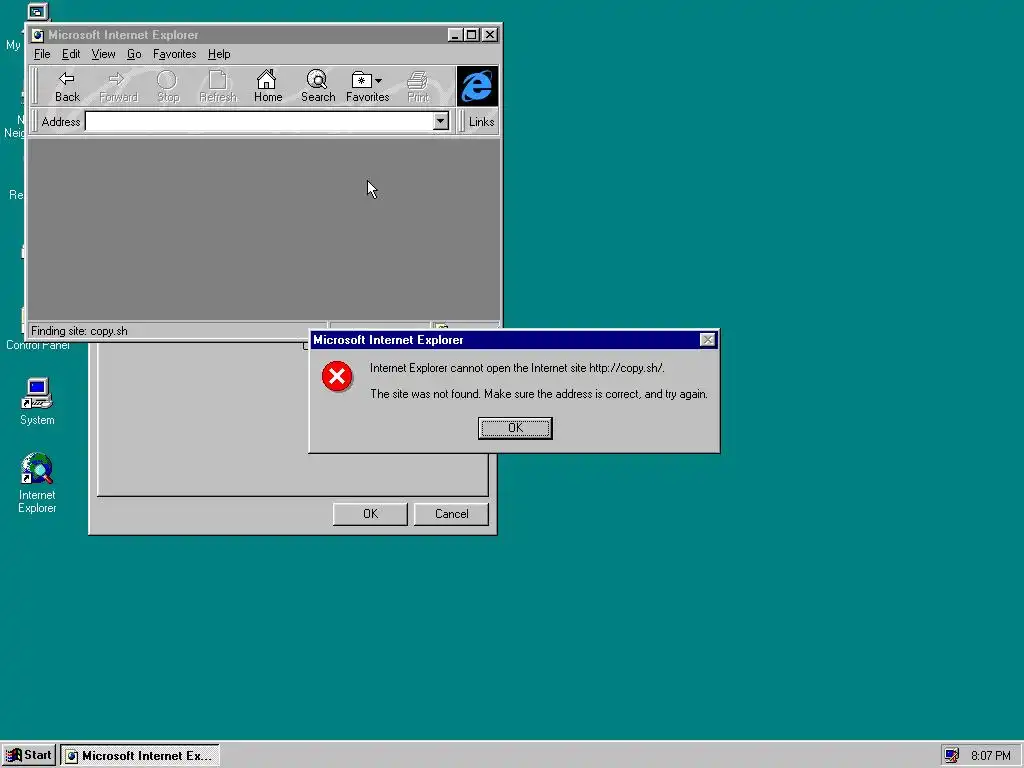Select the System desktop icon
The width and height of the screenshot is (1024, 768).
pos(37,402)
